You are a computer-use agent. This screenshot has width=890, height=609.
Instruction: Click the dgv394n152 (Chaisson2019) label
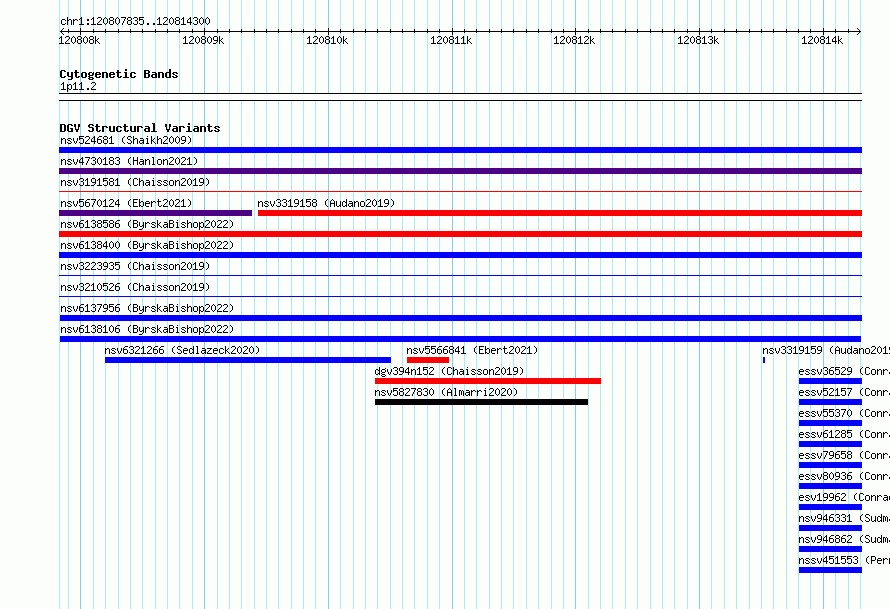pyautogui.click(x=449, y=371)
